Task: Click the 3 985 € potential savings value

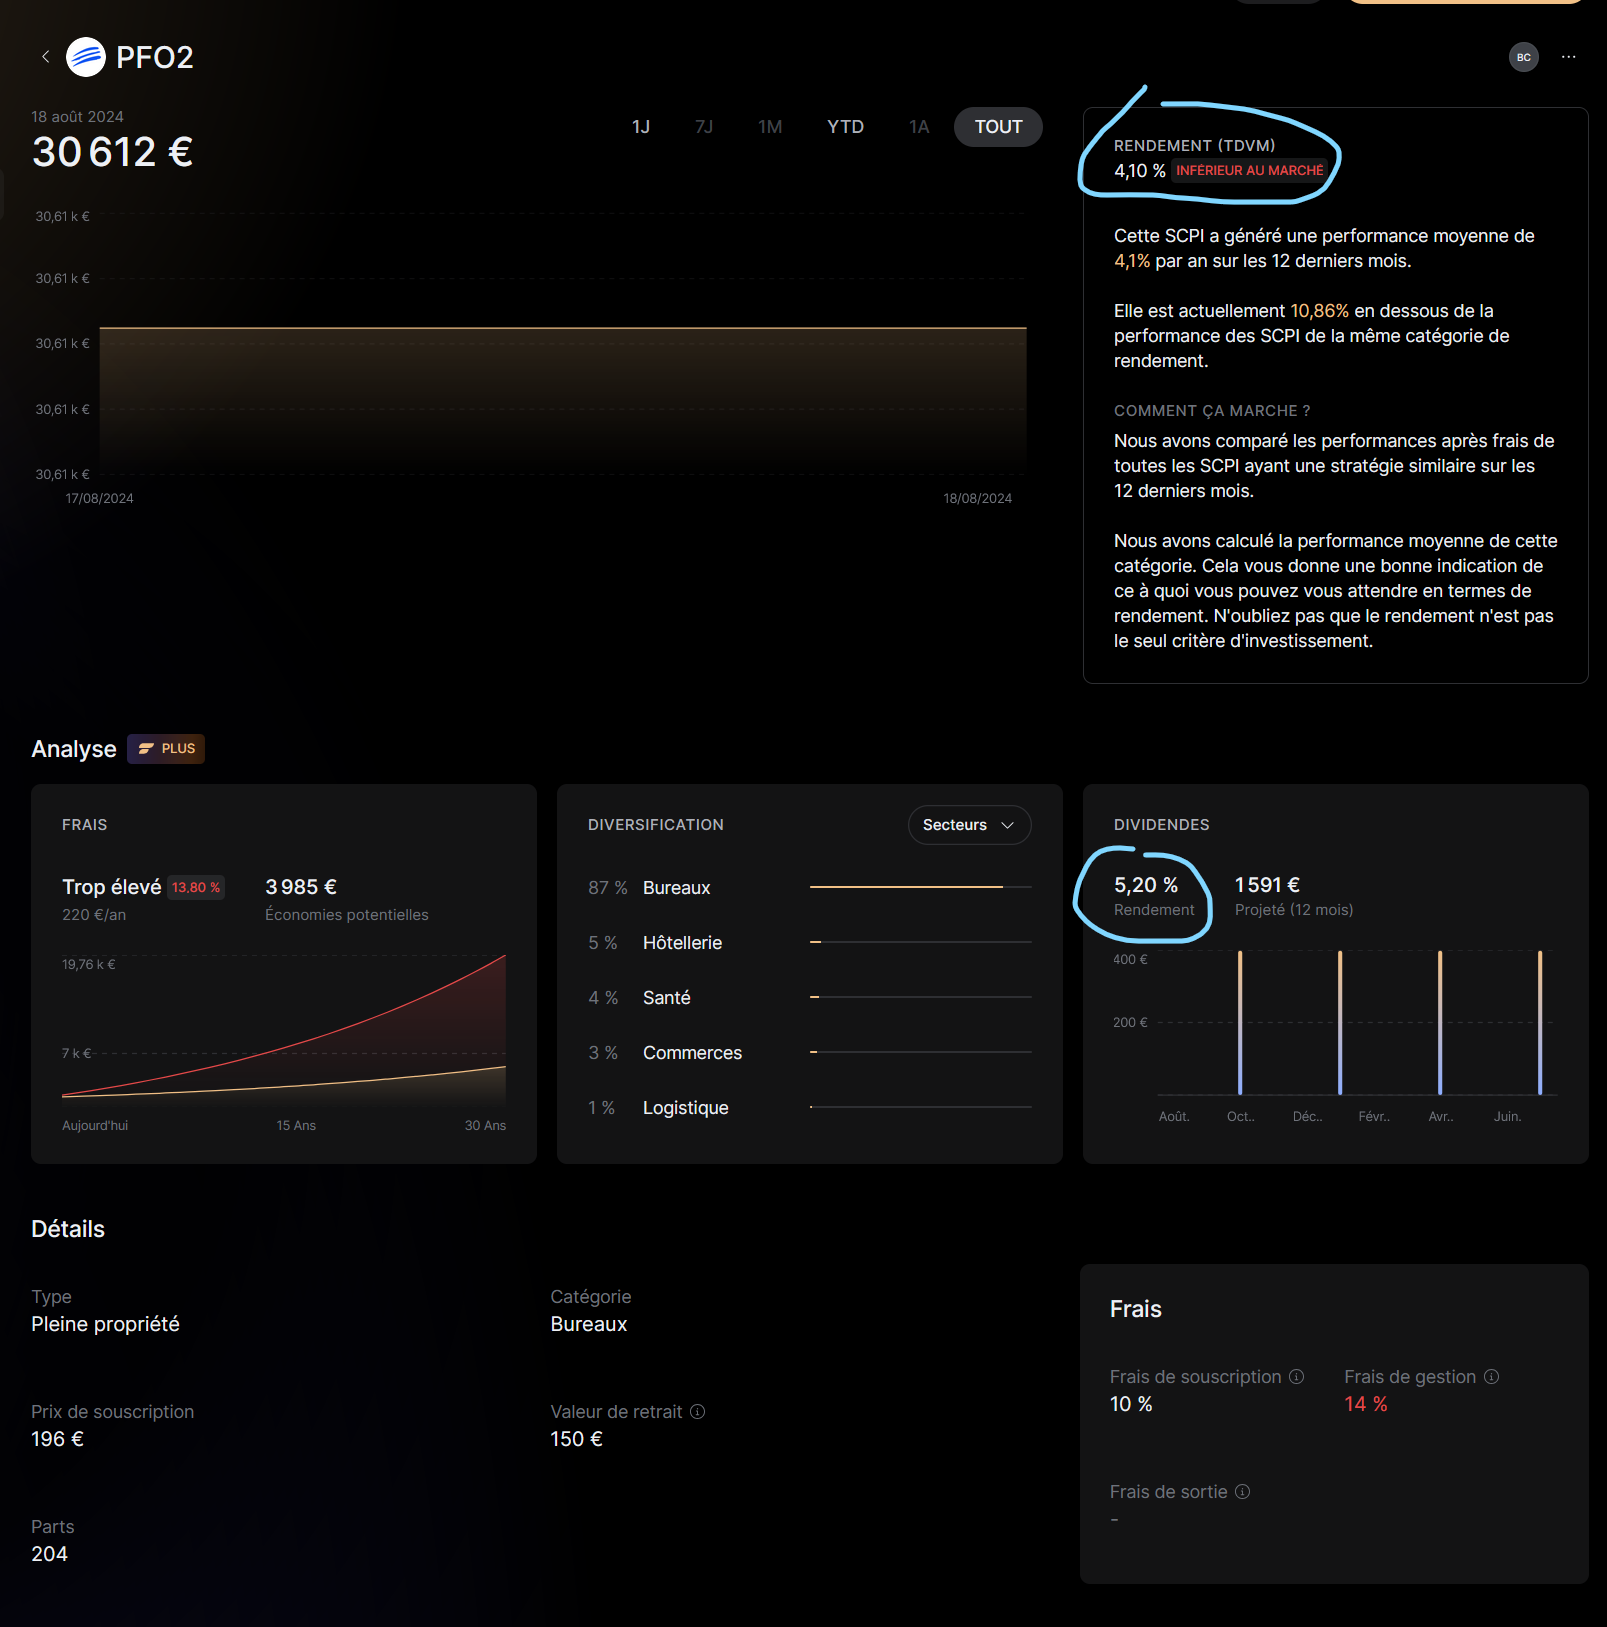Action: [301, 887]
